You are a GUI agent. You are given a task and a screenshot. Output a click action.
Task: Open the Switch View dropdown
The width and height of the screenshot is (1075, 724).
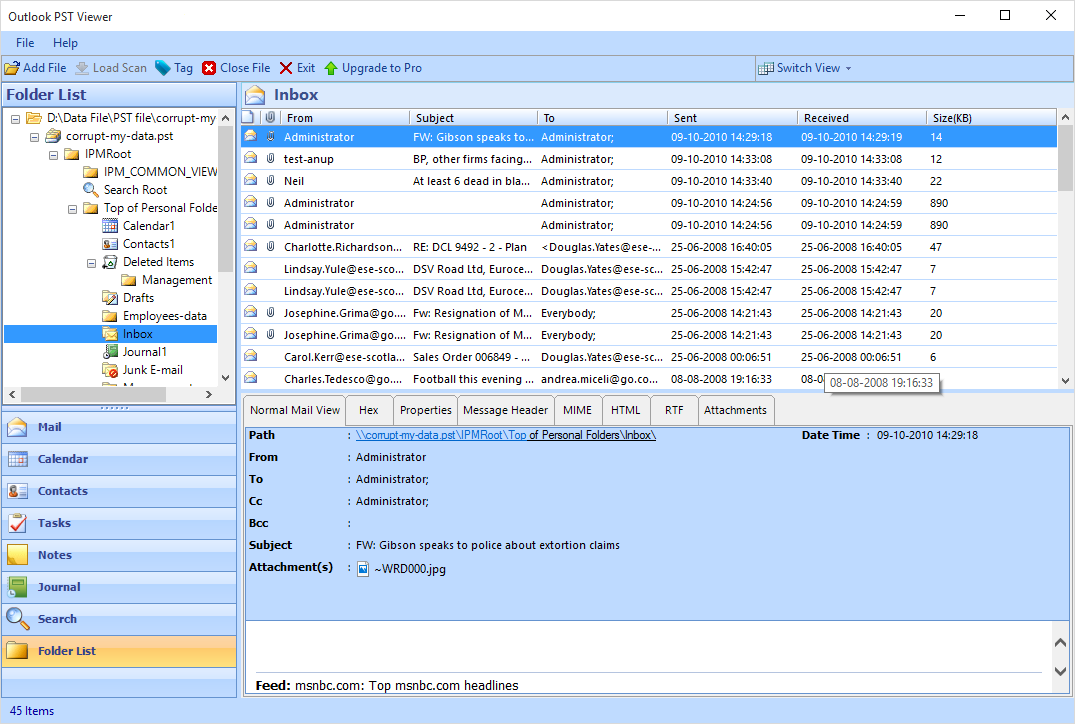click(x=805, y=69)
